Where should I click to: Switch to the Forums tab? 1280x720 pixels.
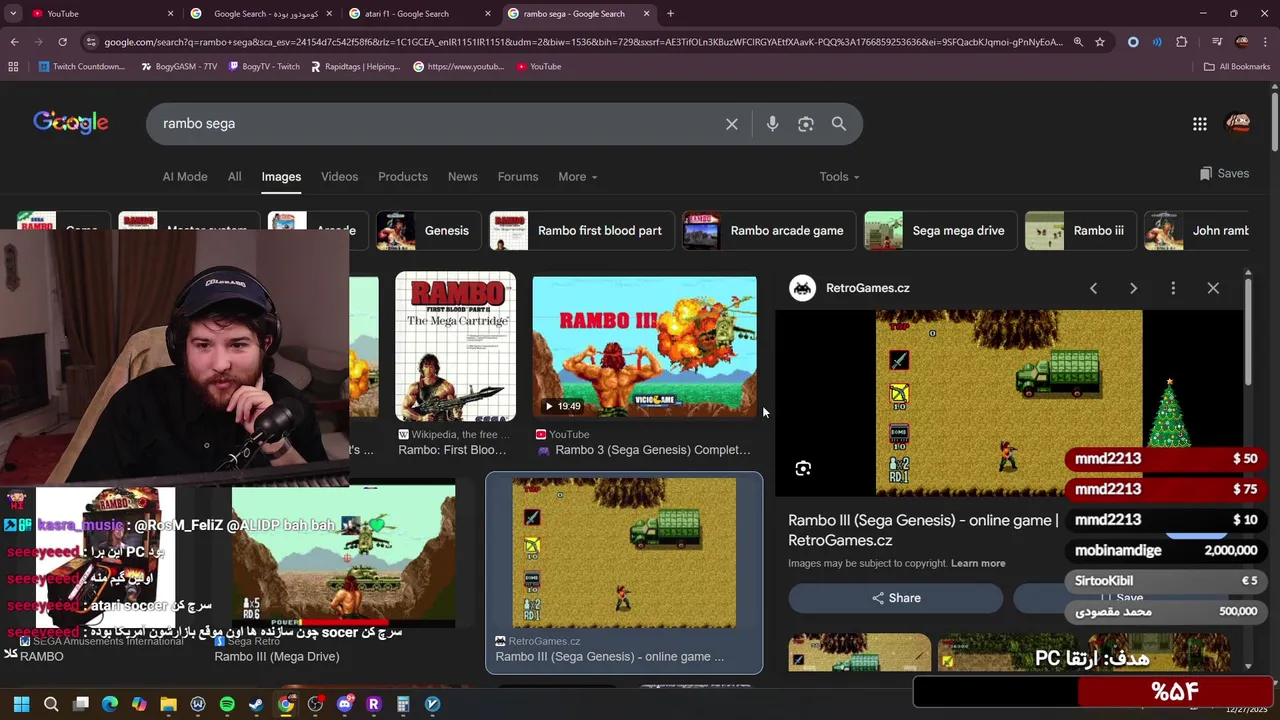(x=518, y=177)
